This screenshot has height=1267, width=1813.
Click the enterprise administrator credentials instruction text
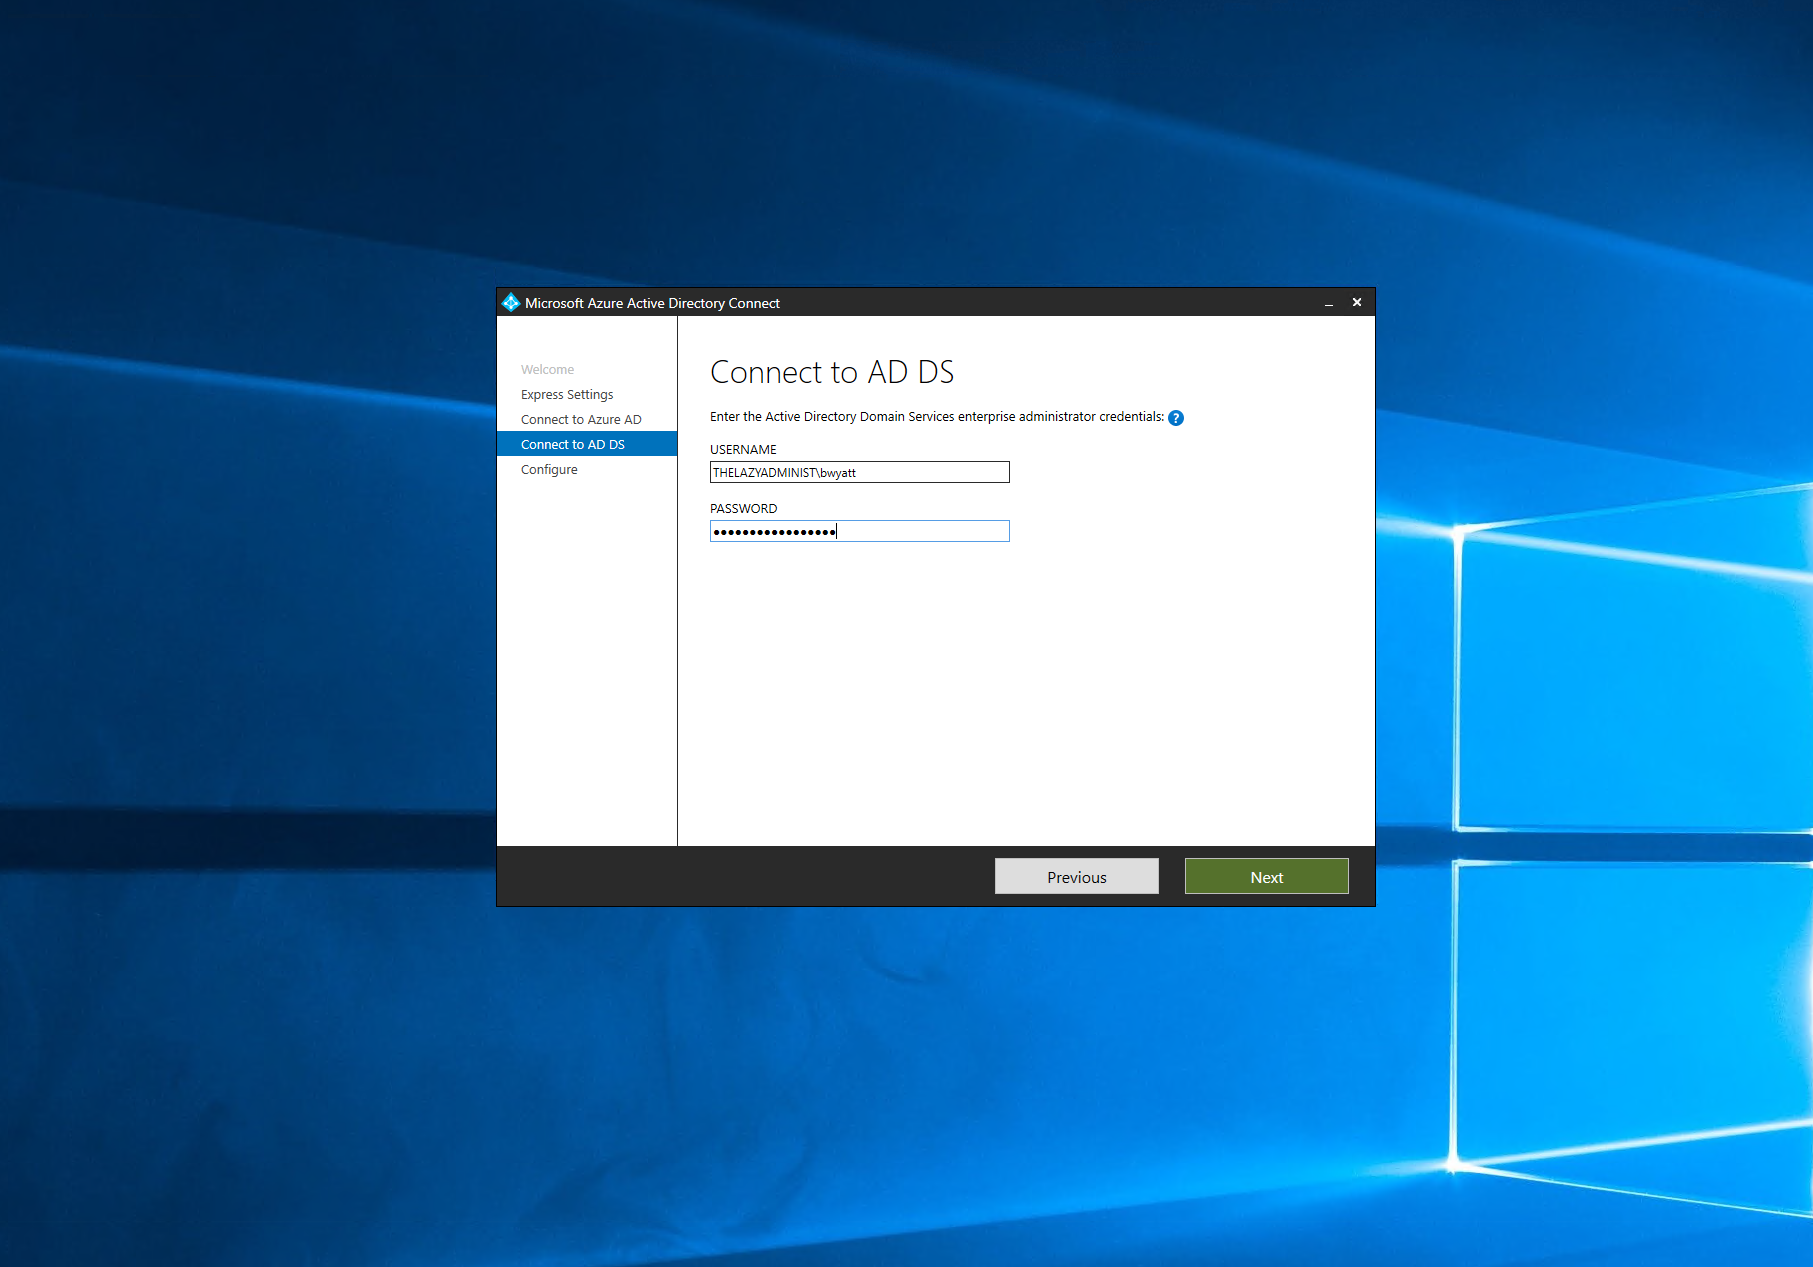point(937,417)
